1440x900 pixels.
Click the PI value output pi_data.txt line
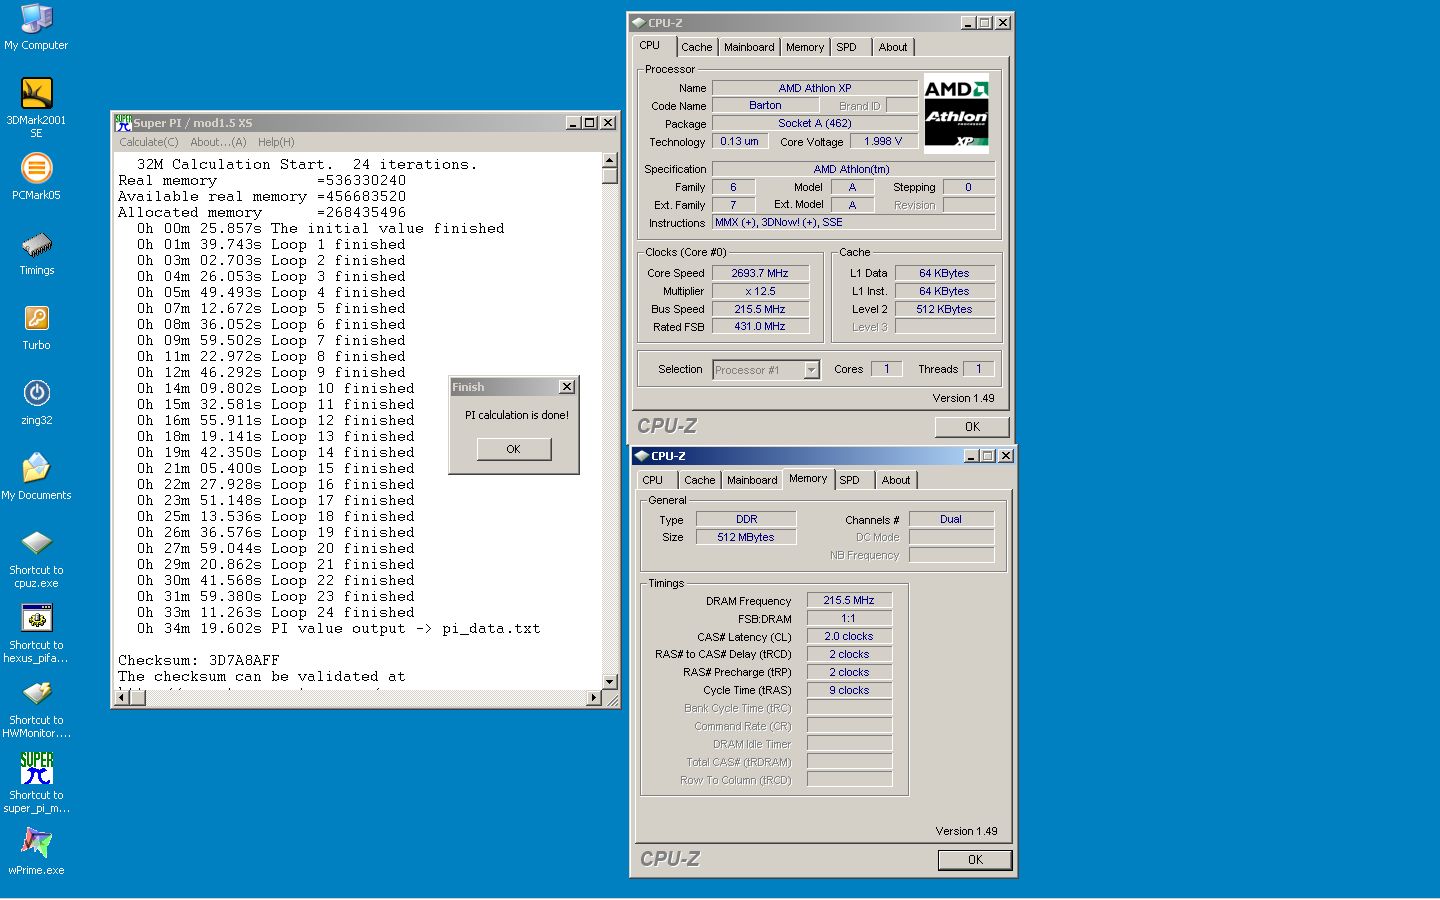[x=339, y=629]
